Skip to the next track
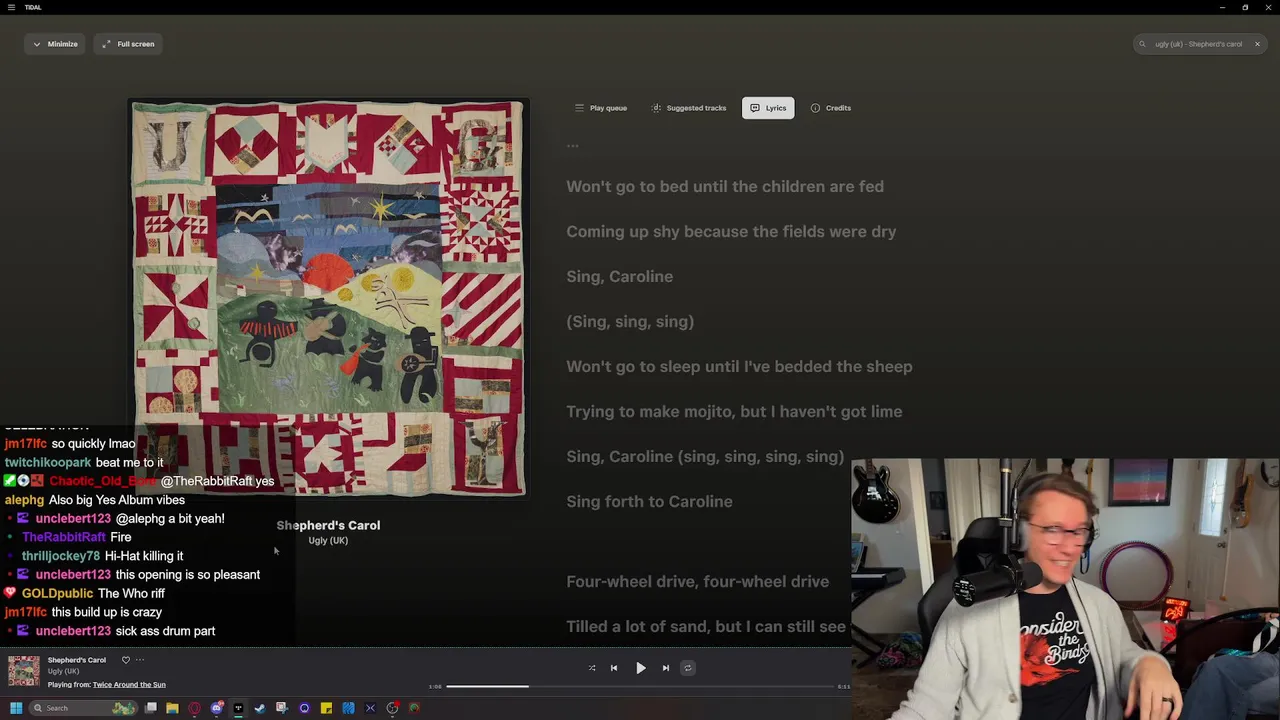The height and width of the screenshot is (720, 1280). (665, 668)
